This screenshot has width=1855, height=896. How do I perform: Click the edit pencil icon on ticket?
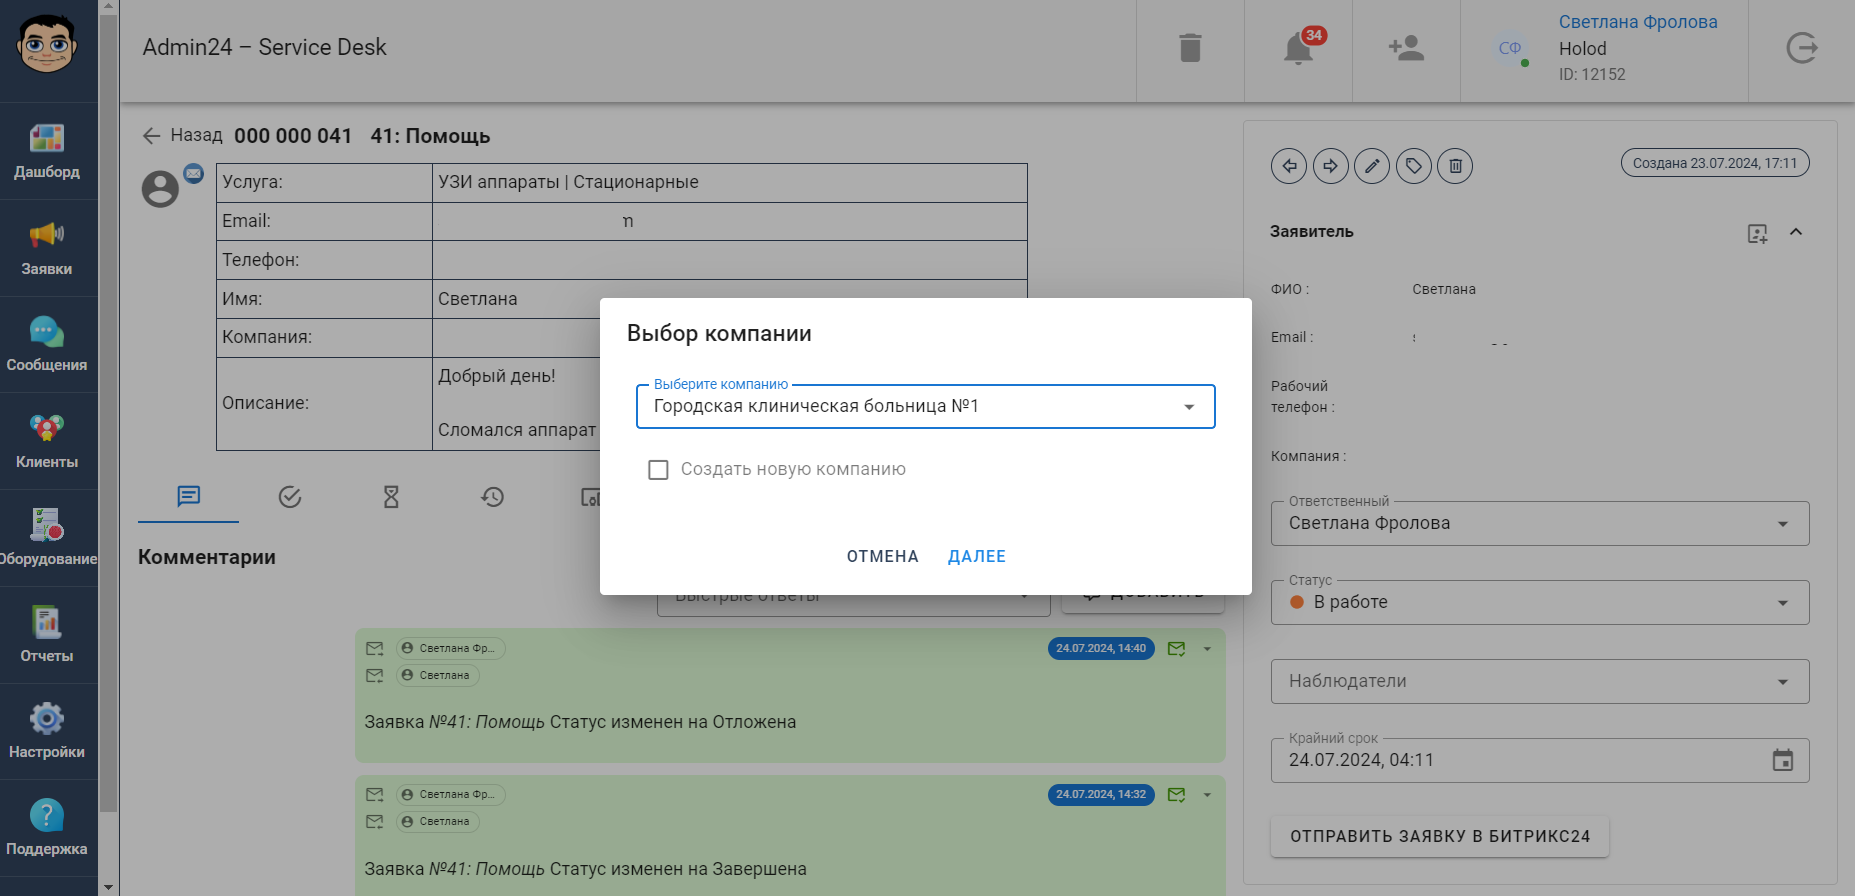[1372, 166]
